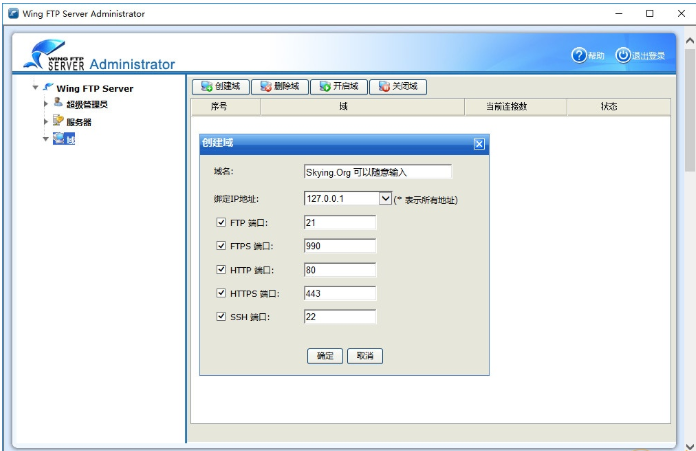Open the 绑定IP地址 dropdown arrow

pyautogui.click(x=385, y=198)
